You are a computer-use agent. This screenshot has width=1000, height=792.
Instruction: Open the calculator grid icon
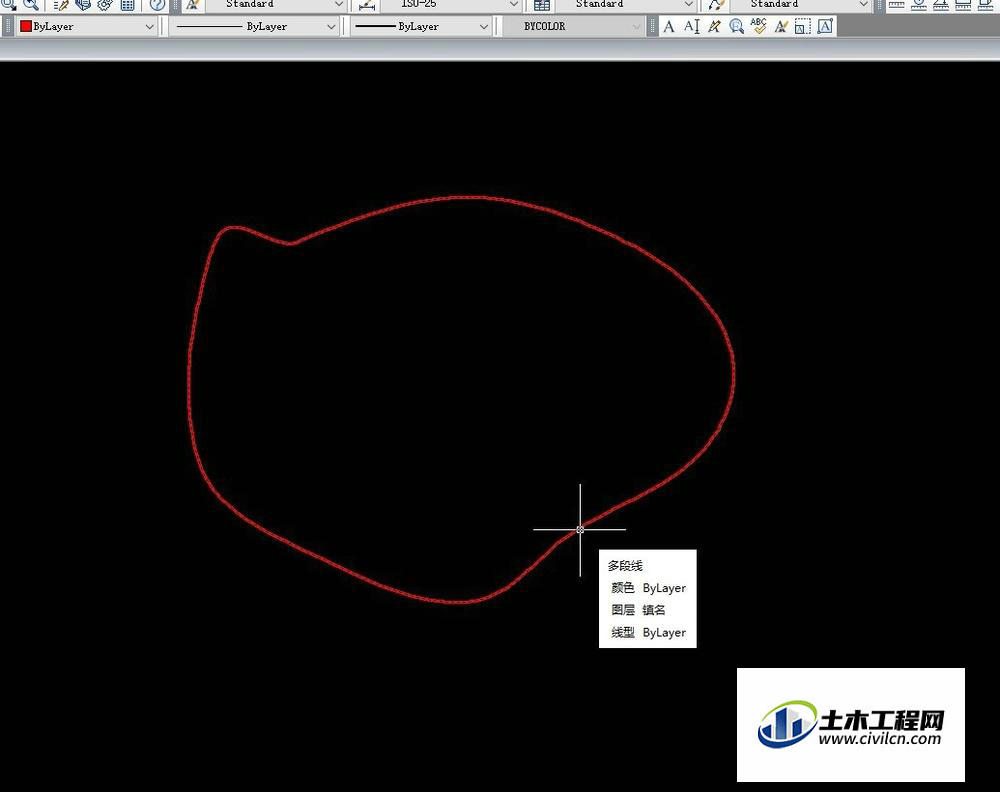coord(128,4)
